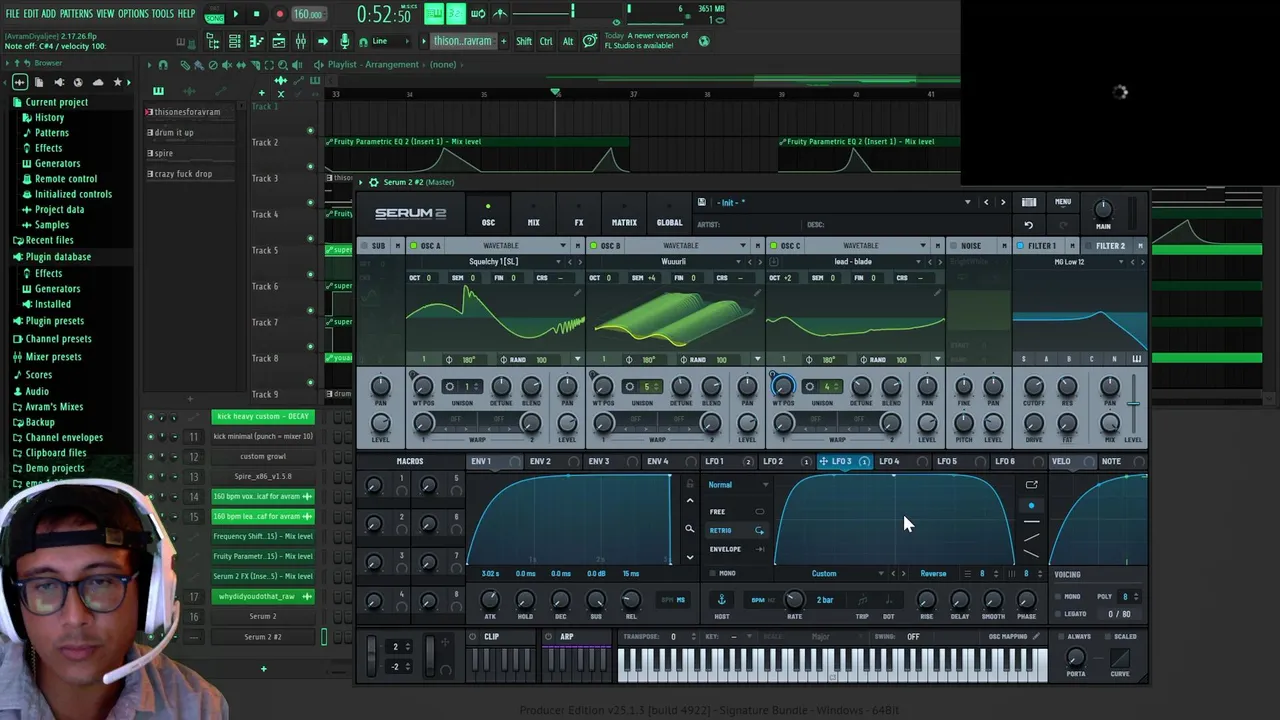Open the PATTERNS menu

[x=76, y=13]
